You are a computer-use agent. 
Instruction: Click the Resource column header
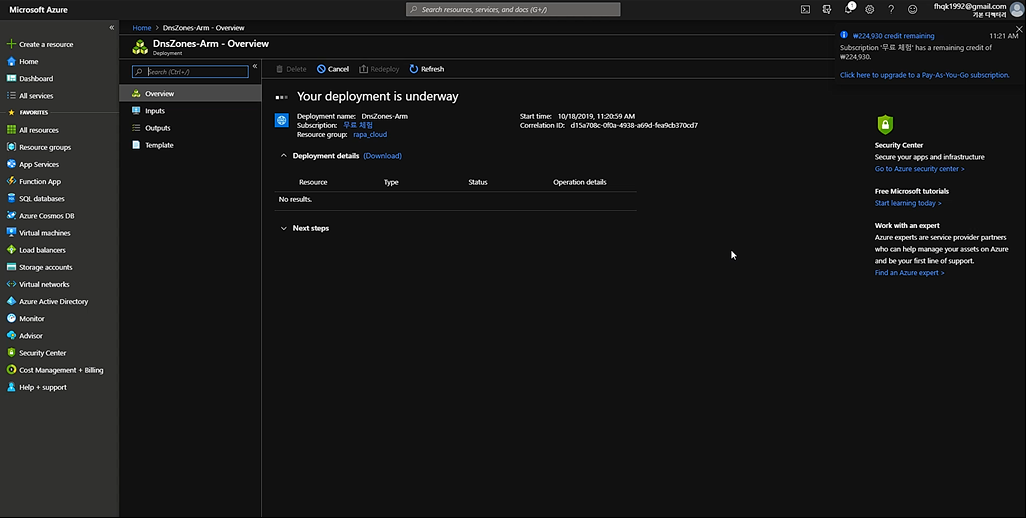click(x=313, y=182)
